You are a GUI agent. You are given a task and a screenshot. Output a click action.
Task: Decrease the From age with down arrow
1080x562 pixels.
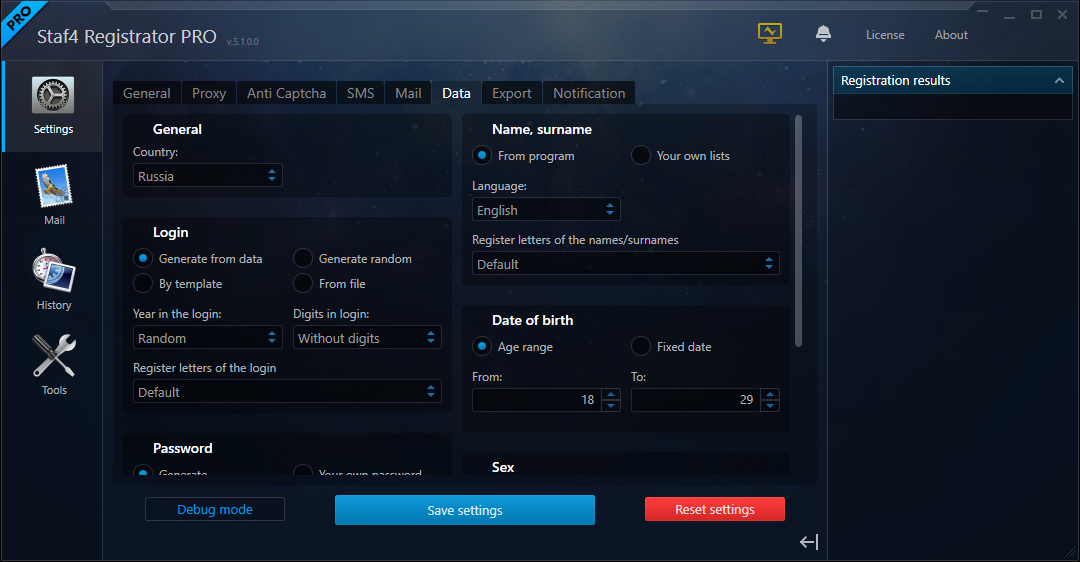pyautogui.click(x=611, y=406)
